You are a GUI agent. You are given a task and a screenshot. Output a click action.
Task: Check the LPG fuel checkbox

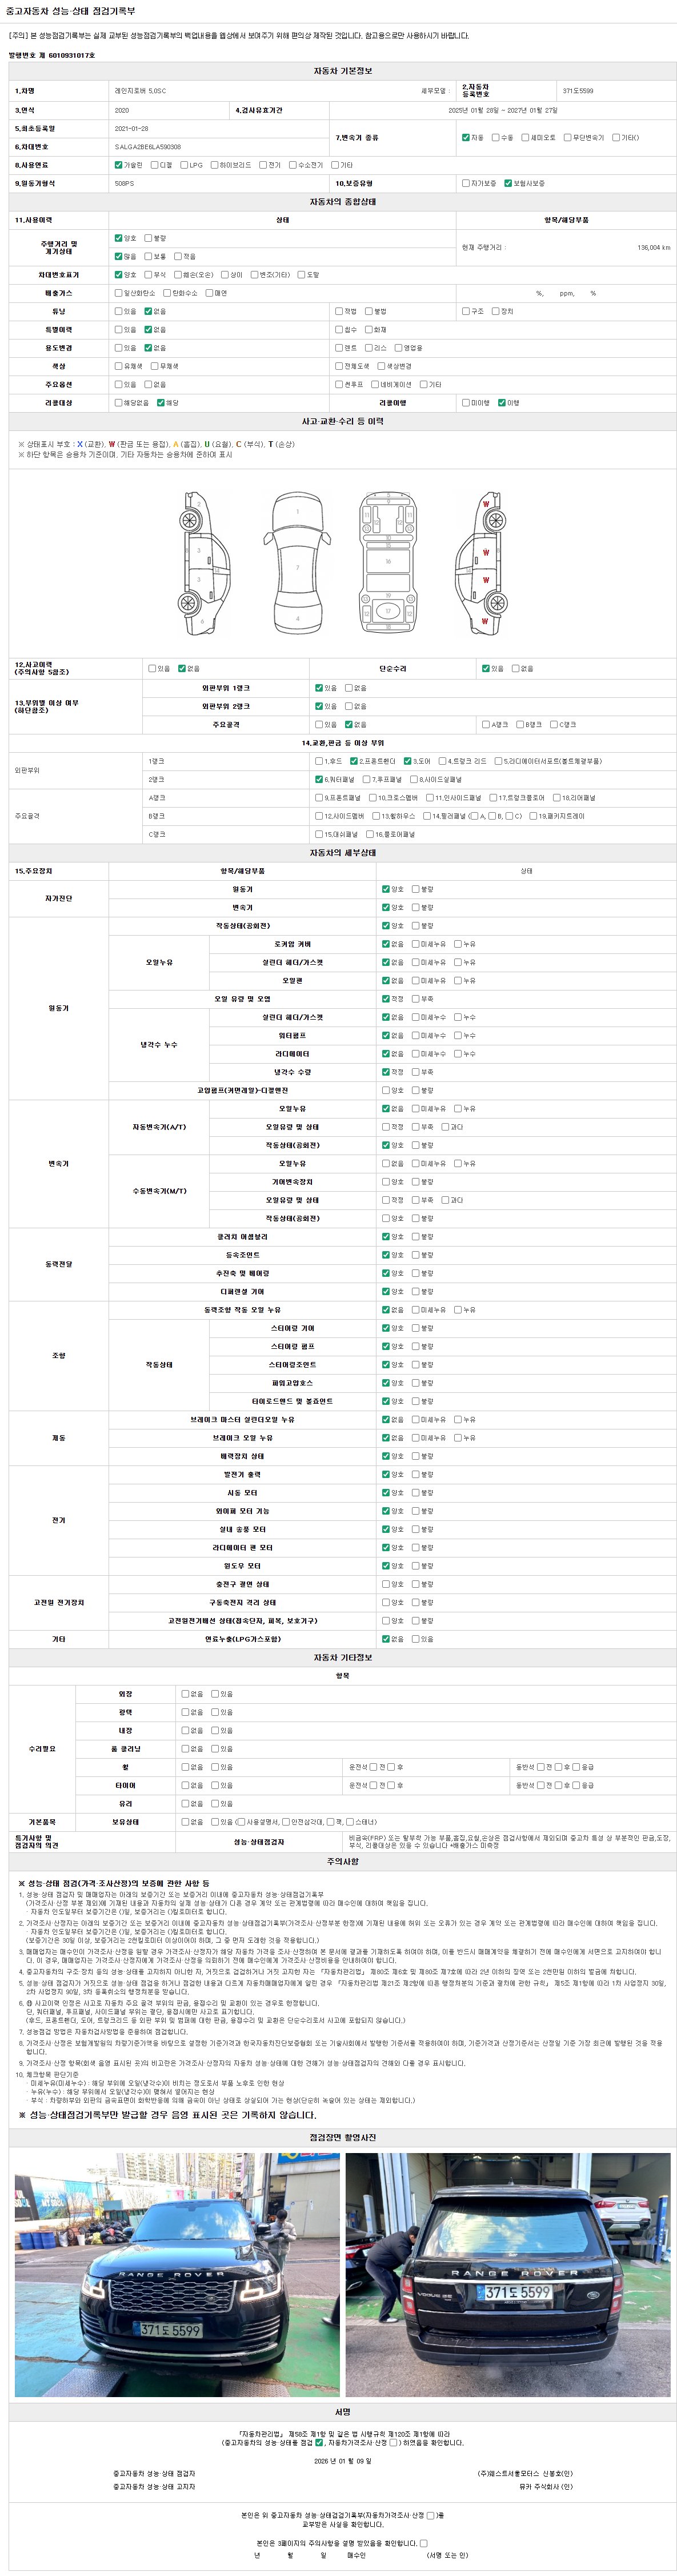(184, 165)
